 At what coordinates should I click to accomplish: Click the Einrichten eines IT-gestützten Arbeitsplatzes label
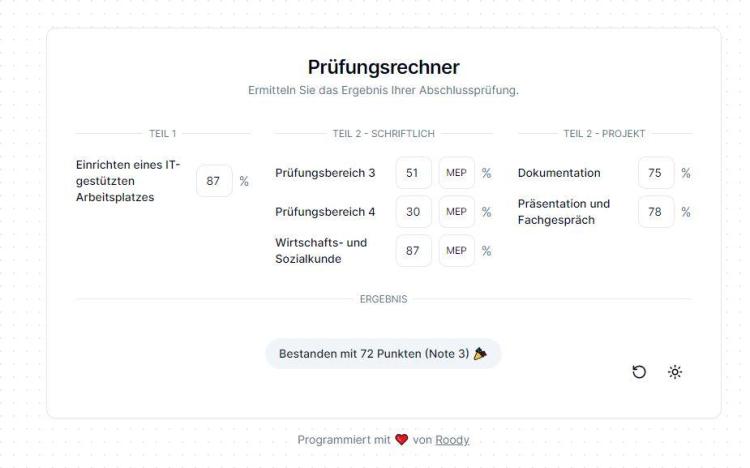(x=128, y=181)
